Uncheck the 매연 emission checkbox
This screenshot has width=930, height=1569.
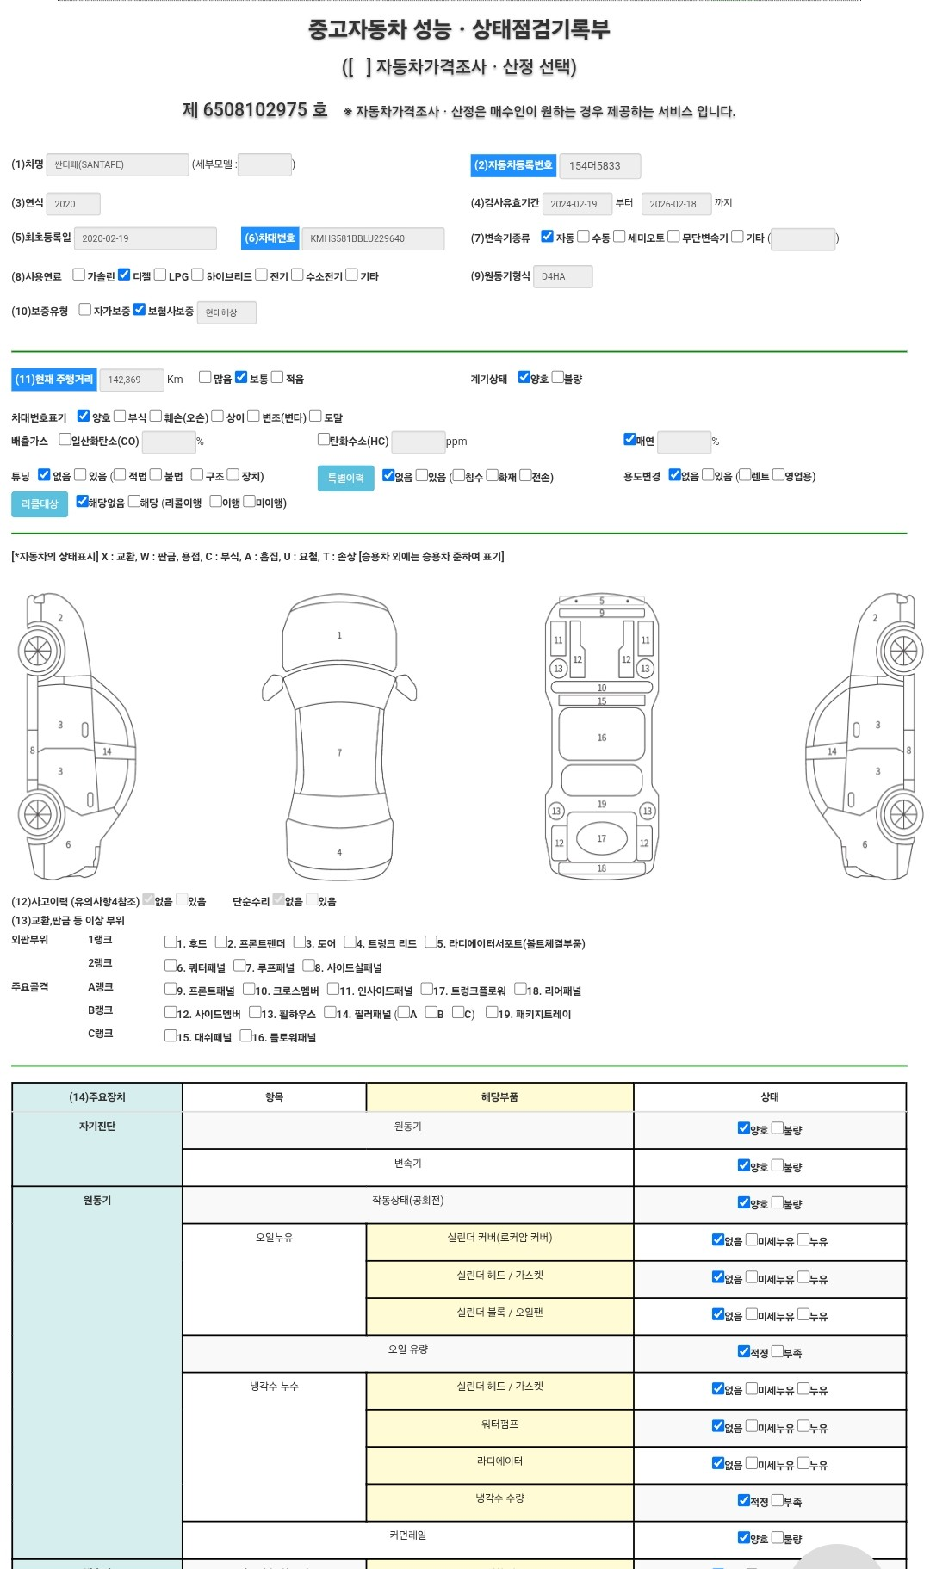(x=629, y=439)
